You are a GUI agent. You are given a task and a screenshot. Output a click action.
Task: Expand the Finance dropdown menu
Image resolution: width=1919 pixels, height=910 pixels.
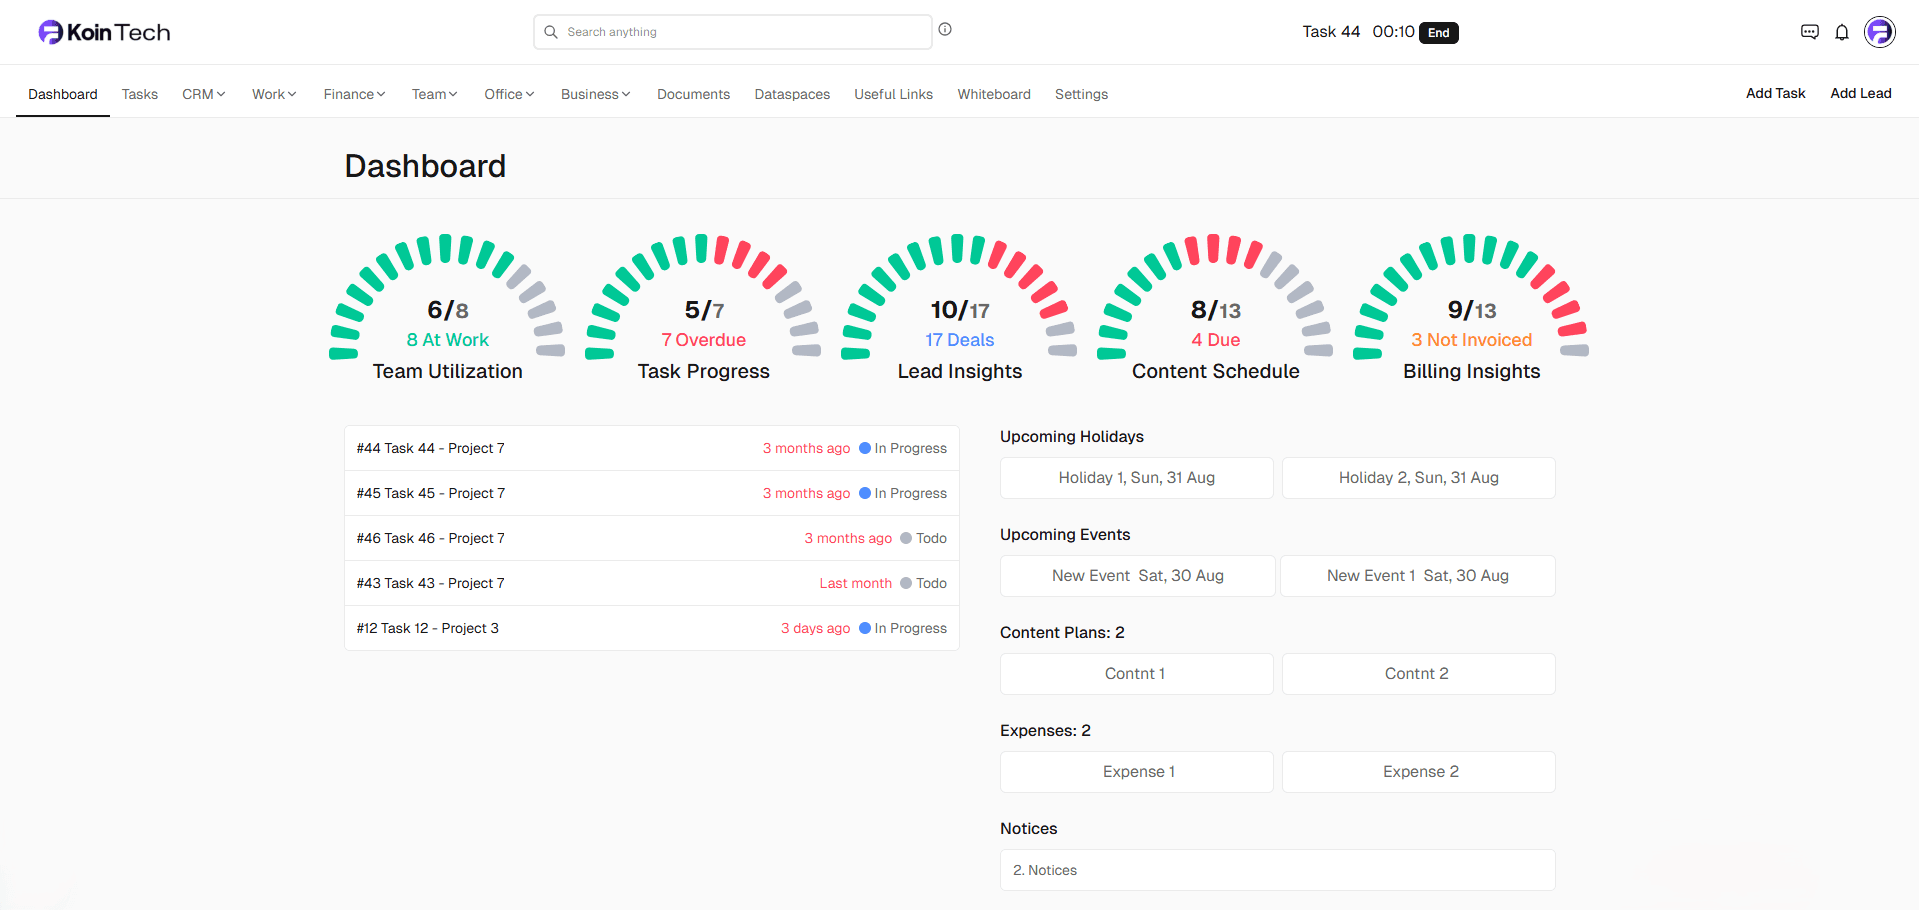click(354, 94)
